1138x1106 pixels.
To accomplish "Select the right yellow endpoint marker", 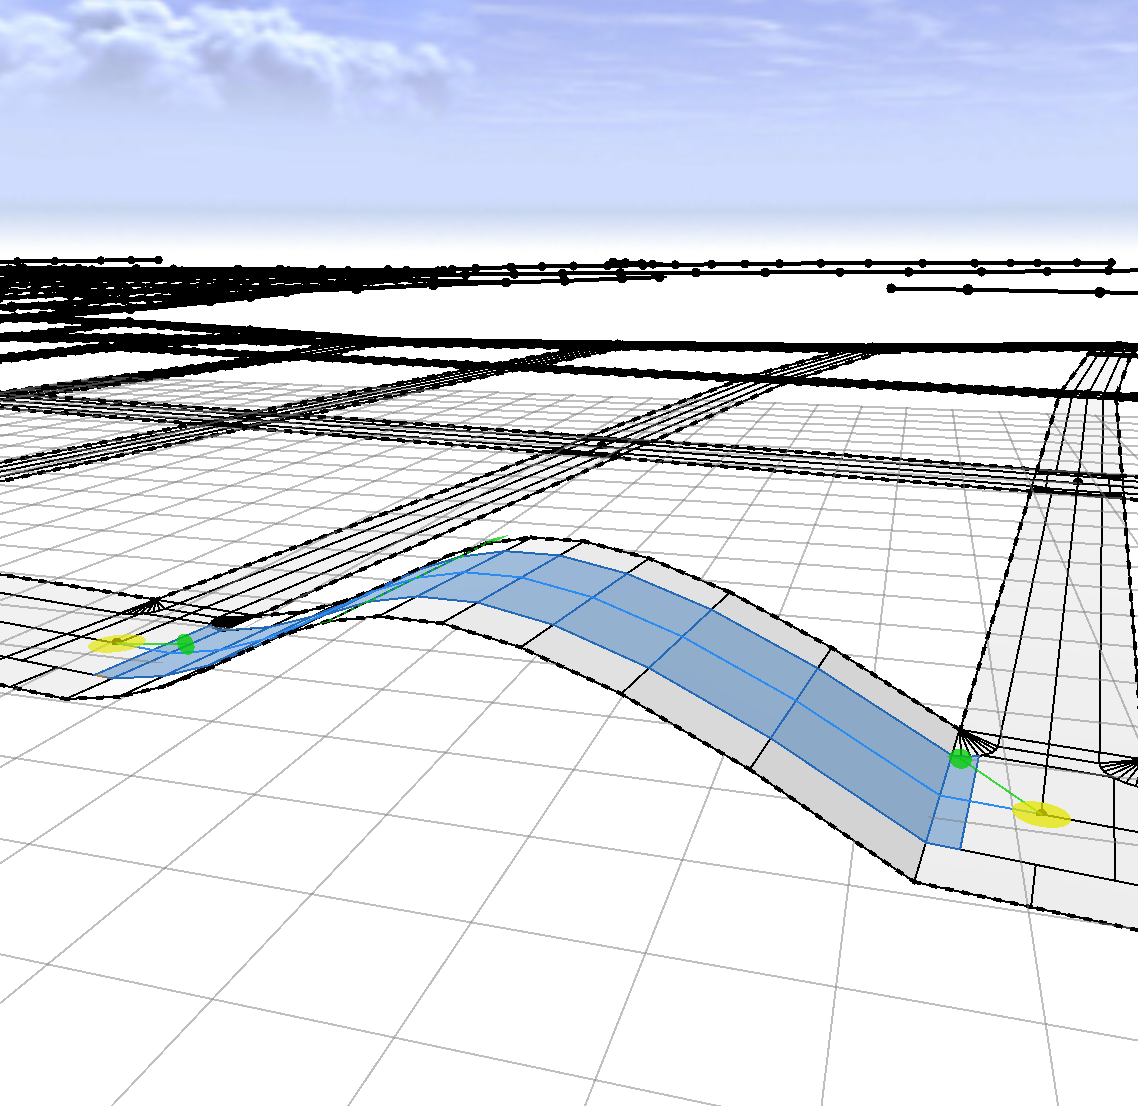I will coord(1041,815).
